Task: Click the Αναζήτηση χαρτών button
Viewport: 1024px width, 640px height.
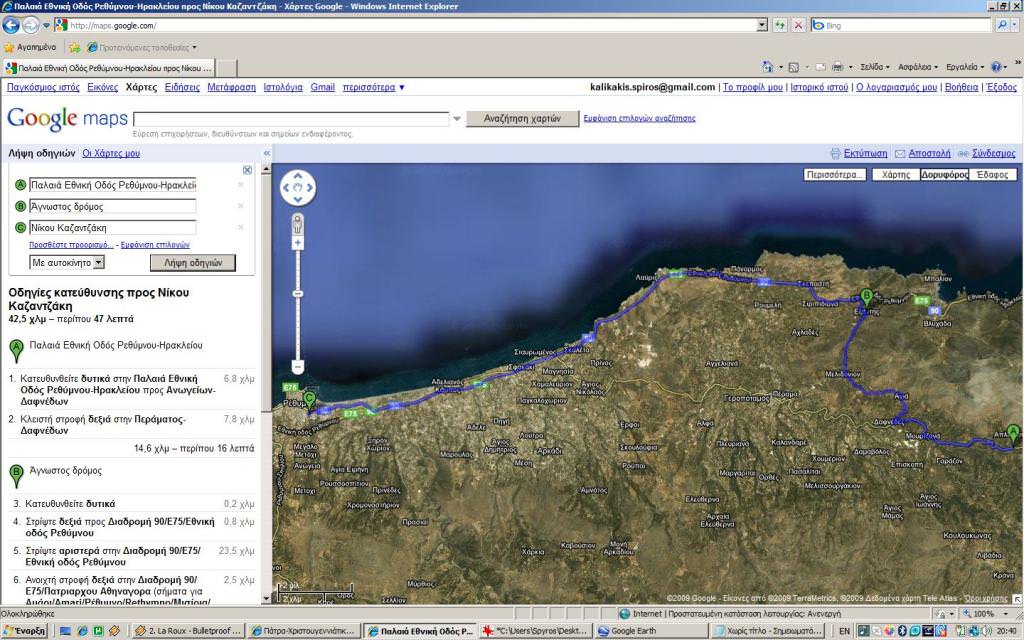Action: pos(522,119)
